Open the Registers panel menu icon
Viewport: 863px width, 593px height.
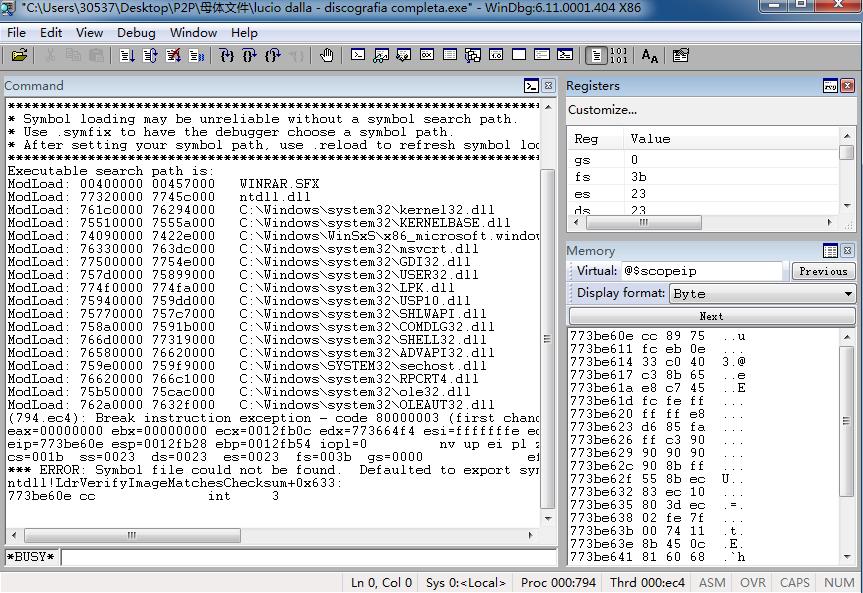(x=830, y=86)
